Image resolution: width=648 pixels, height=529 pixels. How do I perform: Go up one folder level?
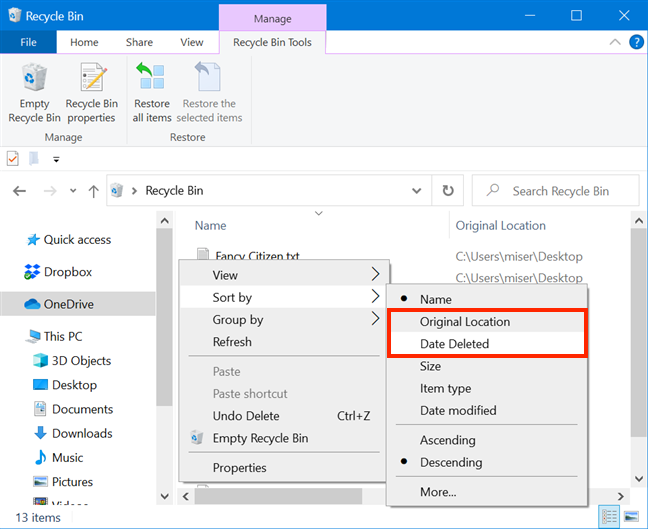click(94, 191)
